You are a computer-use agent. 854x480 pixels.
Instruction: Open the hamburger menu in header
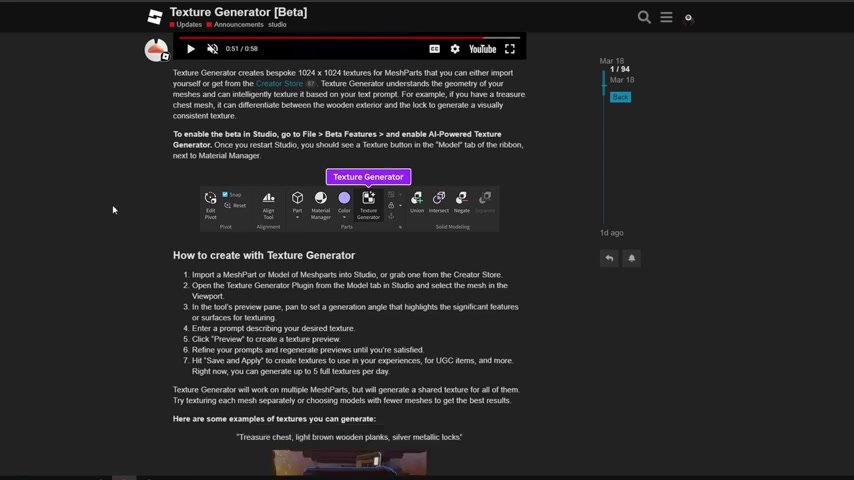point(666,17)
